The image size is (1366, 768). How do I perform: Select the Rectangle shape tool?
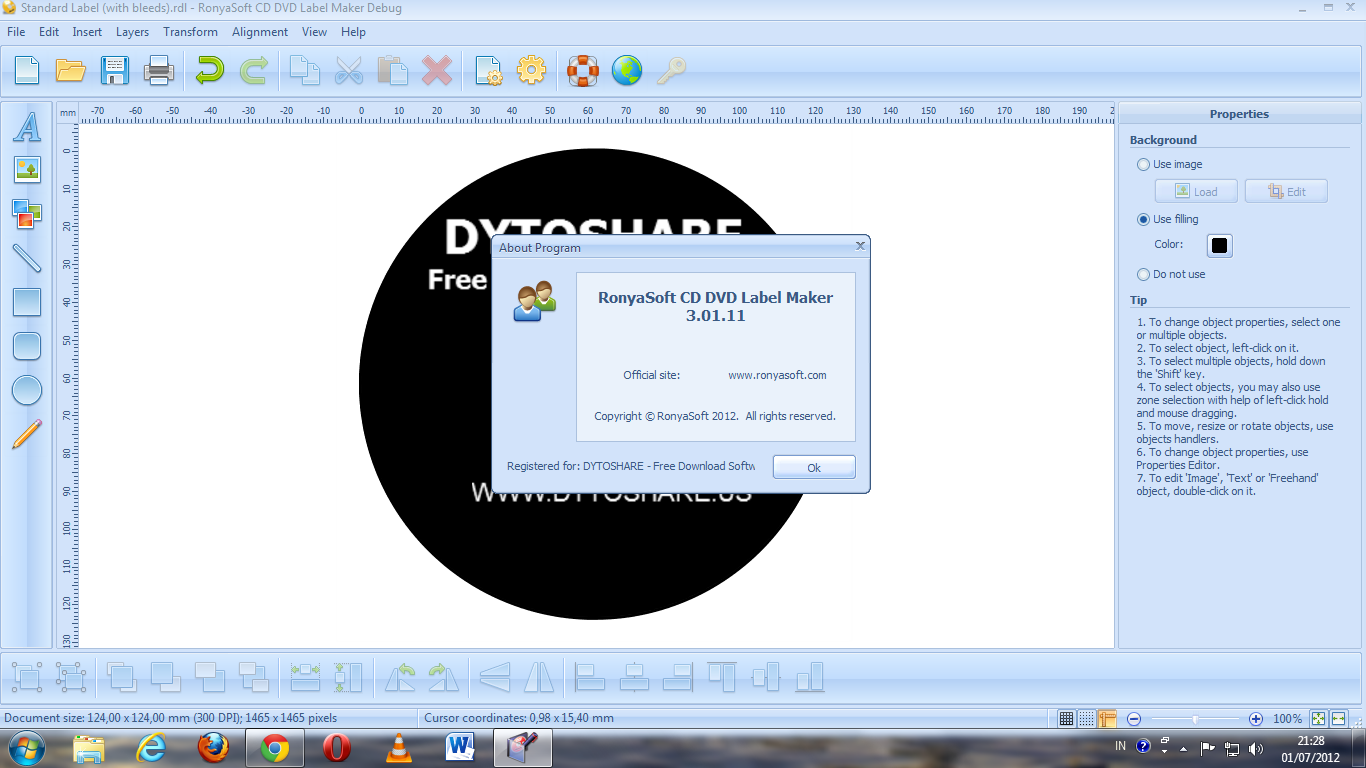pos(27,301)
